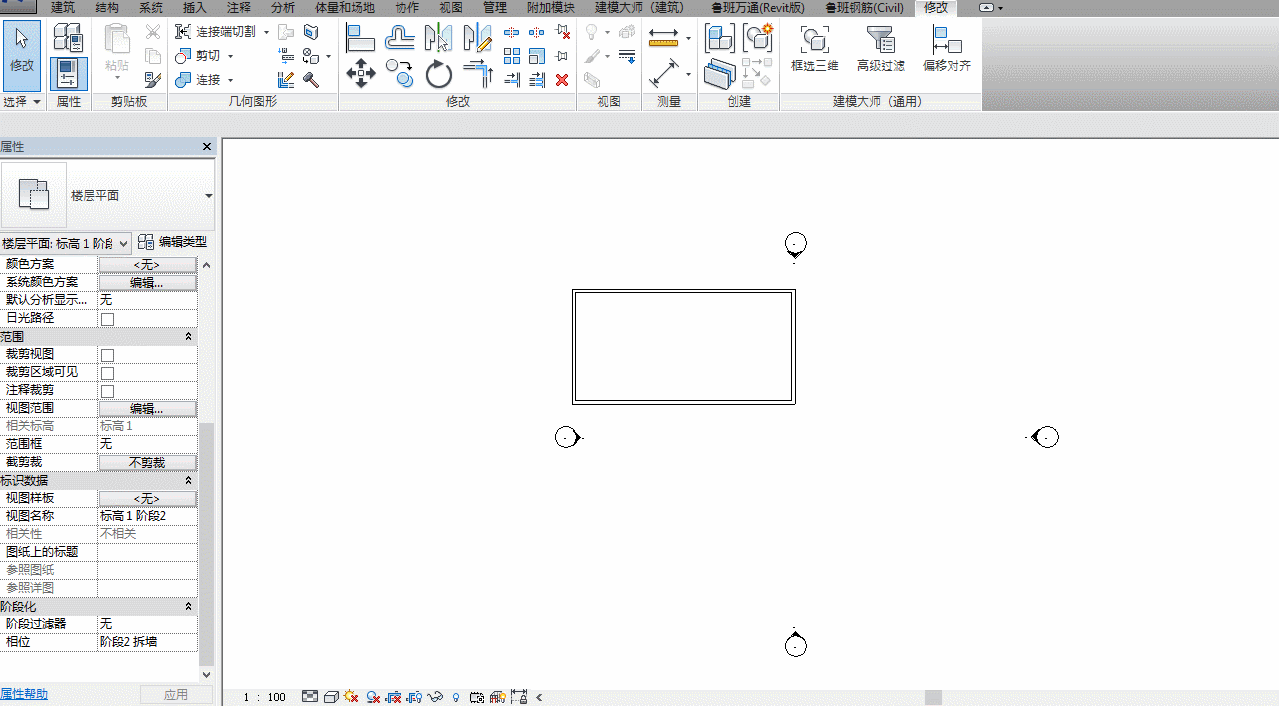The height and width of the screenshot is (706, 1279).
Task: Collapse the 标识数据 section
Action: [x=188, y=480]
